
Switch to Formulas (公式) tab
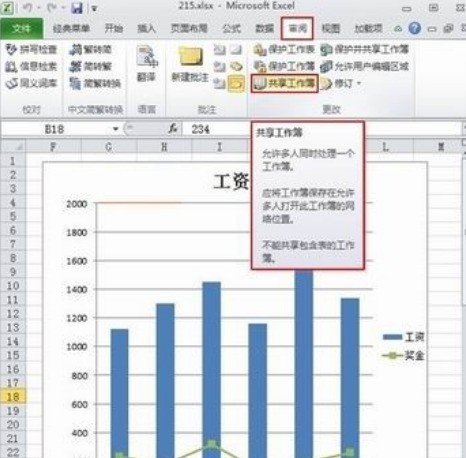231,29
